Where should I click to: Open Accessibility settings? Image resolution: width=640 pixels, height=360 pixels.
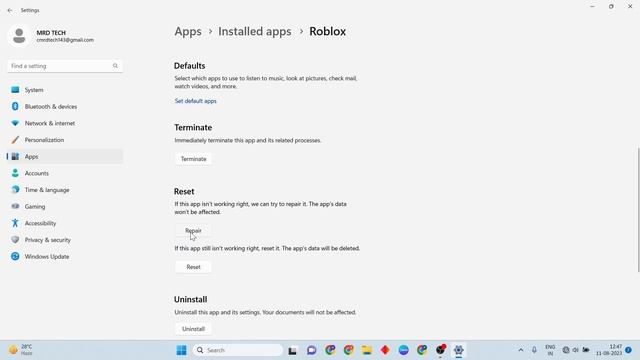click(x=64, y=223)
